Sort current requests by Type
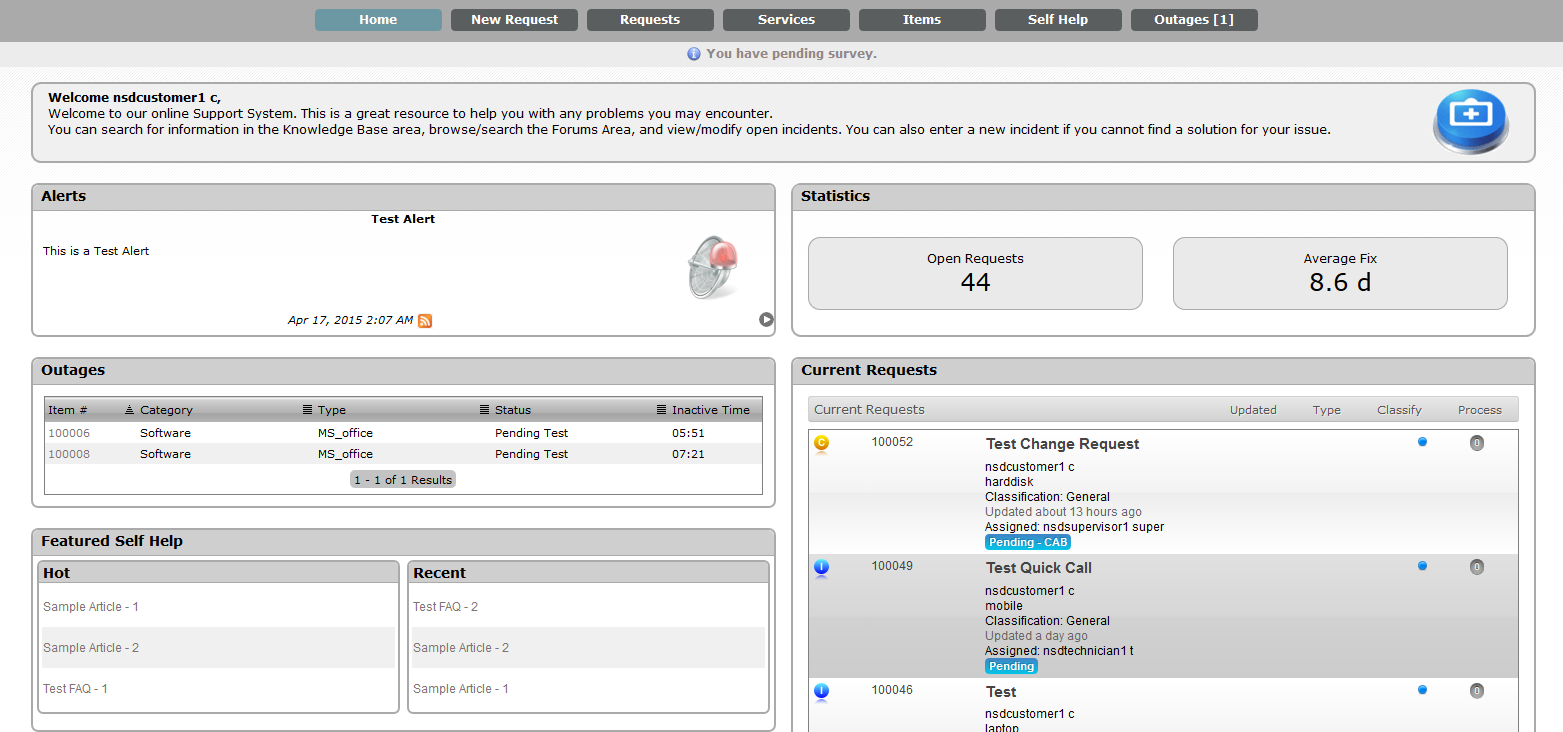The height and width of the screenshot is (732, 1563). [1327, 410]
